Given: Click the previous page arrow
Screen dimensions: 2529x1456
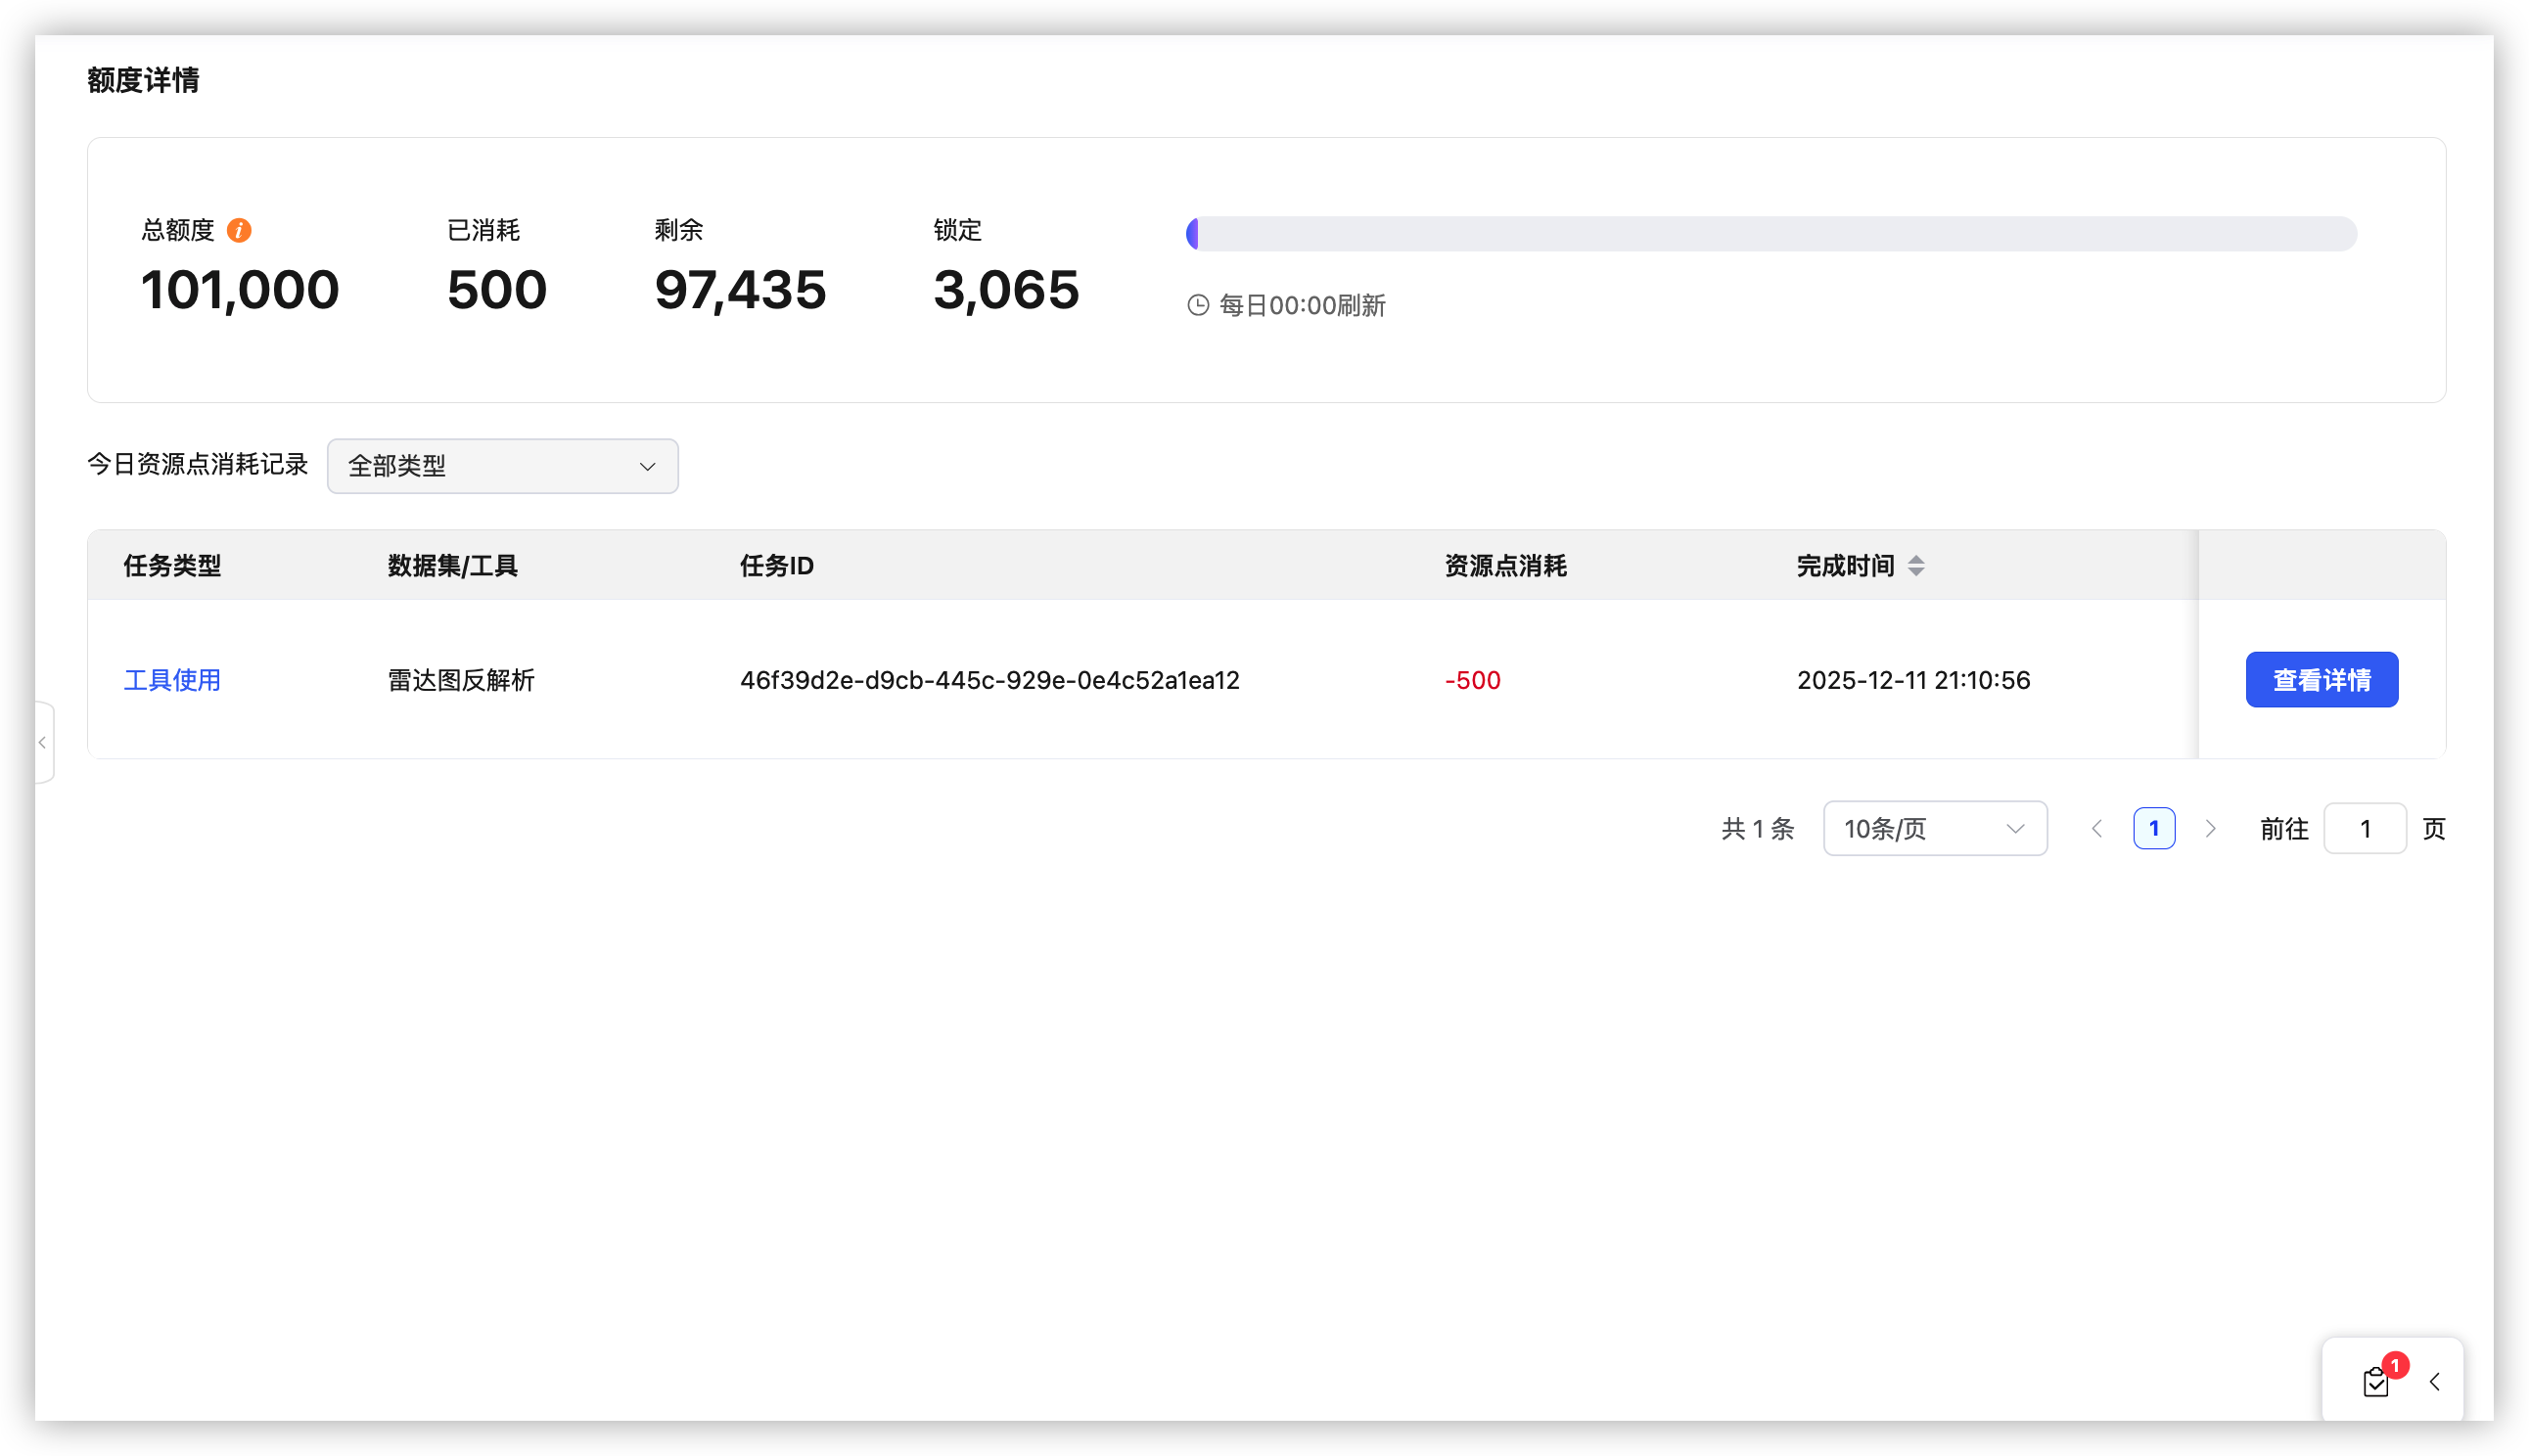Looking at the screenshot, I should [x=2097, y=828].
